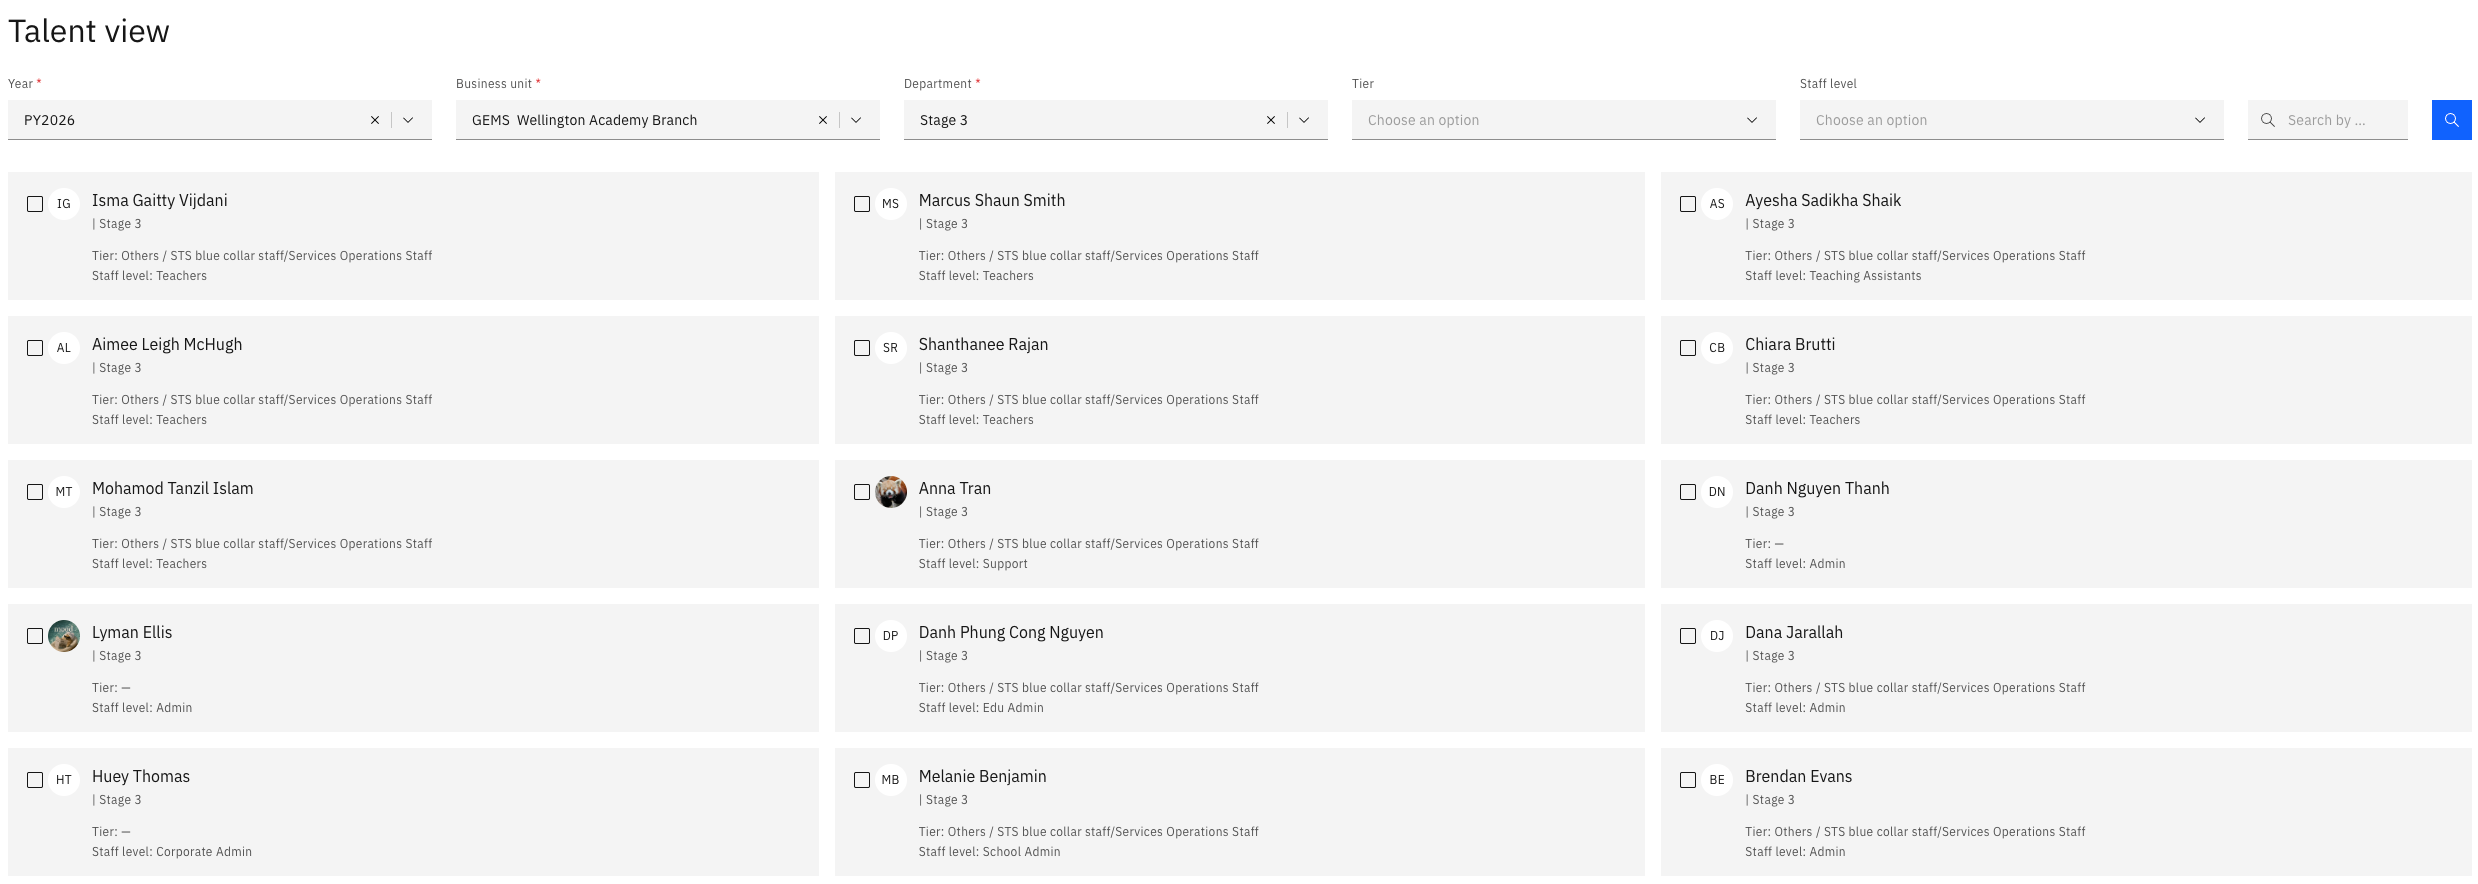Open Chiara Brutti's name link
Screen dimensions: 2478x884
[x=1790, y=344]
